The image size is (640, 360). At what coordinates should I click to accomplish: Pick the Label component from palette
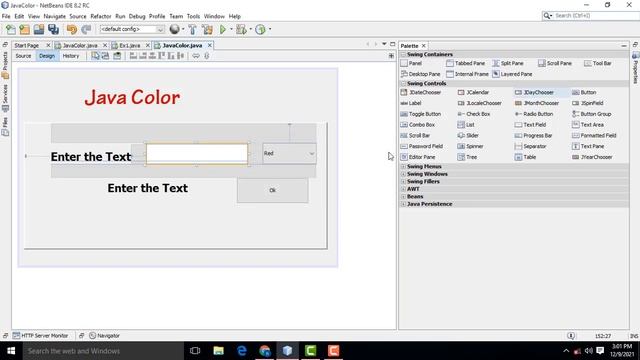click(411, 103)
